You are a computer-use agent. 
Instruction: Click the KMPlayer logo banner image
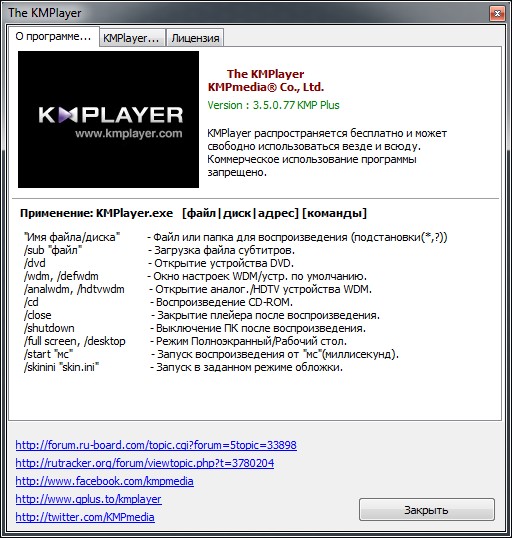coord(108,119)
